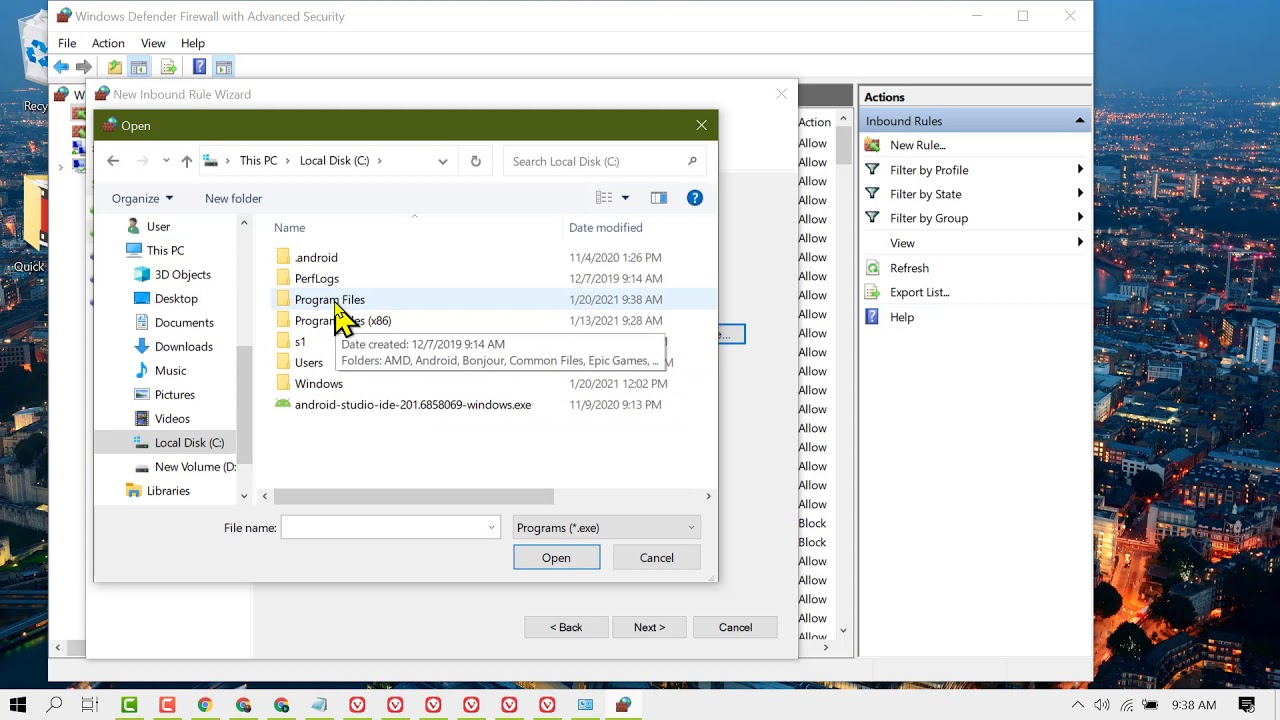Sort files by Date modified column
The width and height of the screenshot is (1280, 720).
coord(606,228)
